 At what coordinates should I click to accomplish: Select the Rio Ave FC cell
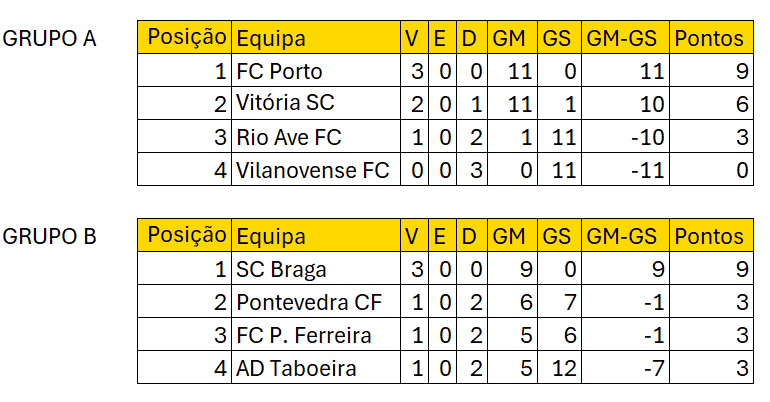[x=316, y=136]
